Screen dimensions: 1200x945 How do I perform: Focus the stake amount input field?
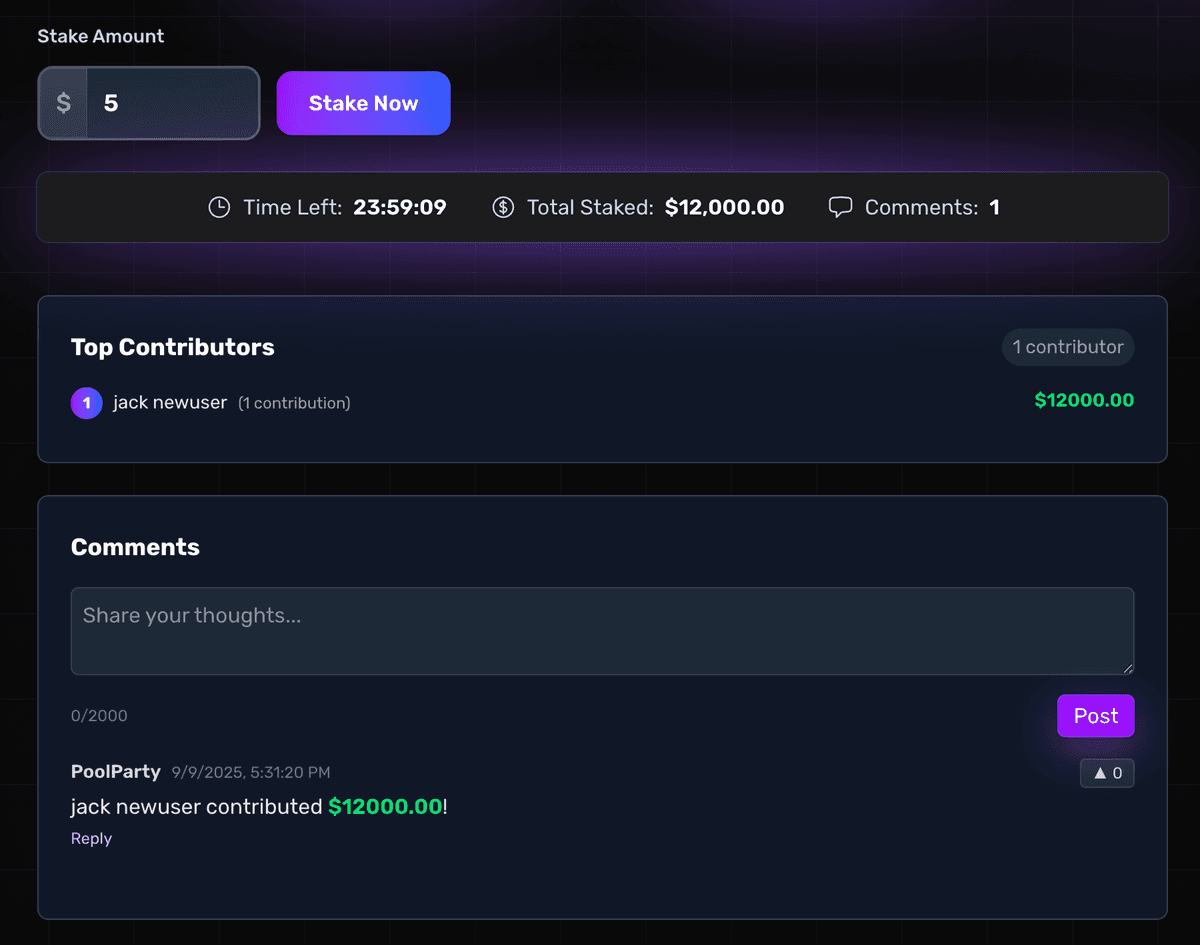(x=173, y=103)
